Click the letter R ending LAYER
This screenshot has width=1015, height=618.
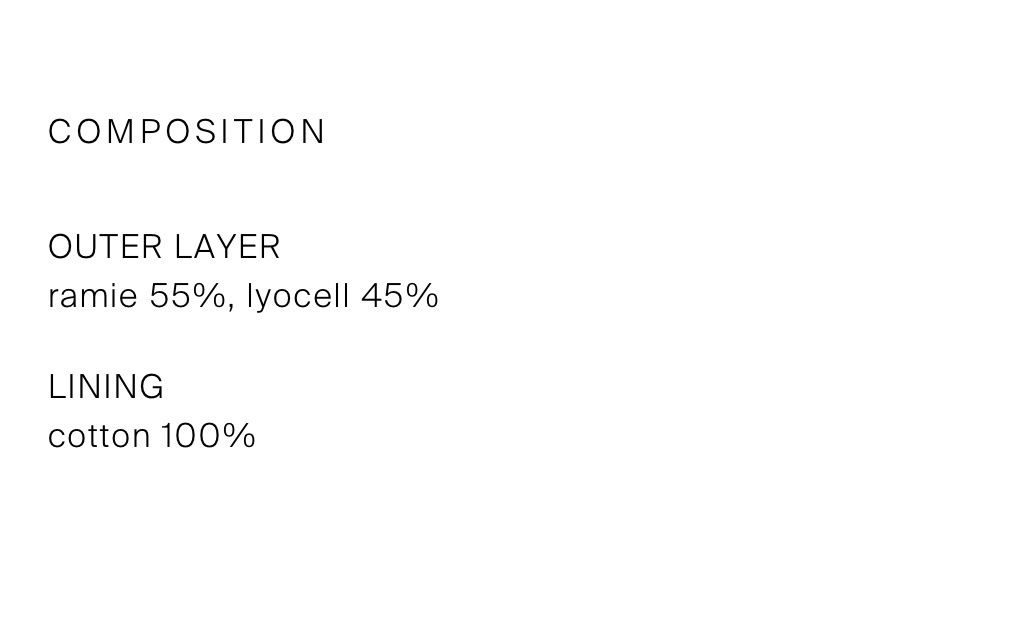(x=270, y=247)
